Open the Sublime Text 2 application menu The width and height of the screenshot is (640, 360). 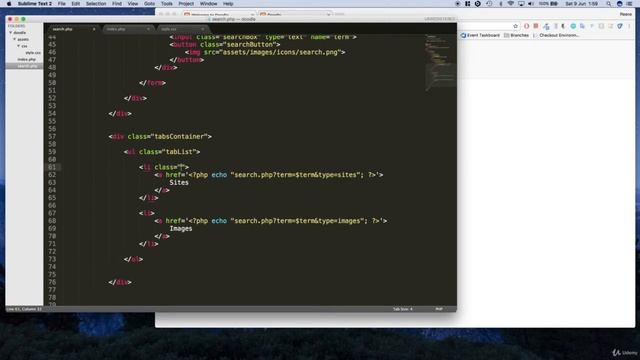(35, 4)
